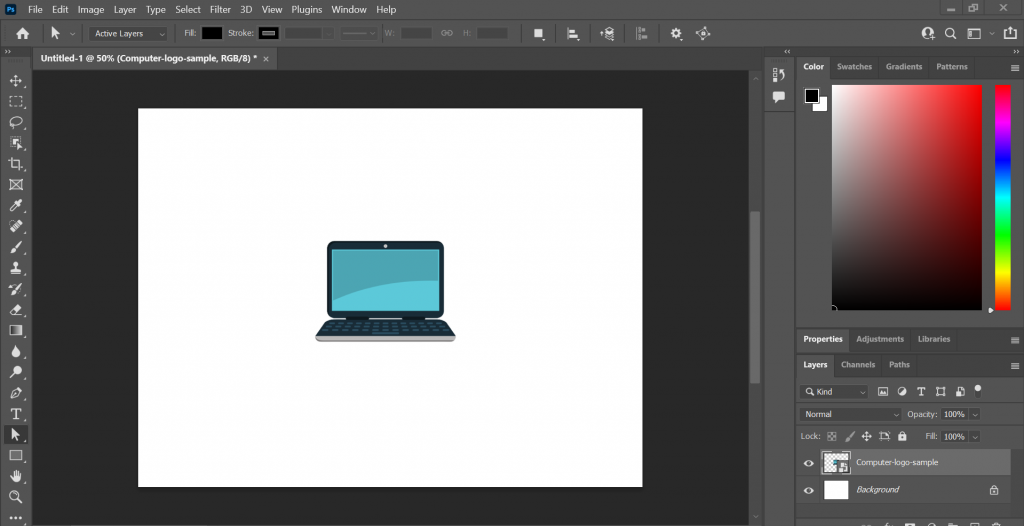The image size is (1024, 526).
Task: Select the Hand tool
Action: point(16,476)
